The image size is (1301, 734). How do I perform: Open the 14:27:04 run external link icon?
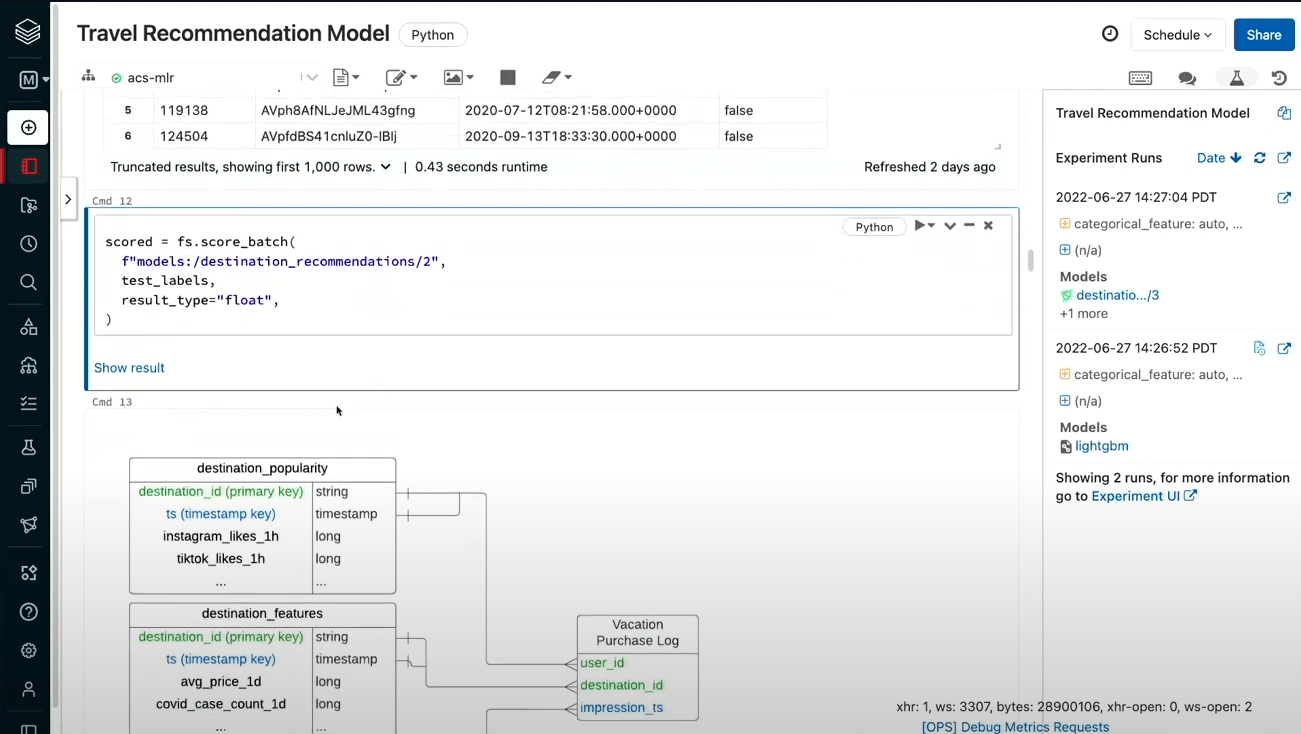point(1284,198)
